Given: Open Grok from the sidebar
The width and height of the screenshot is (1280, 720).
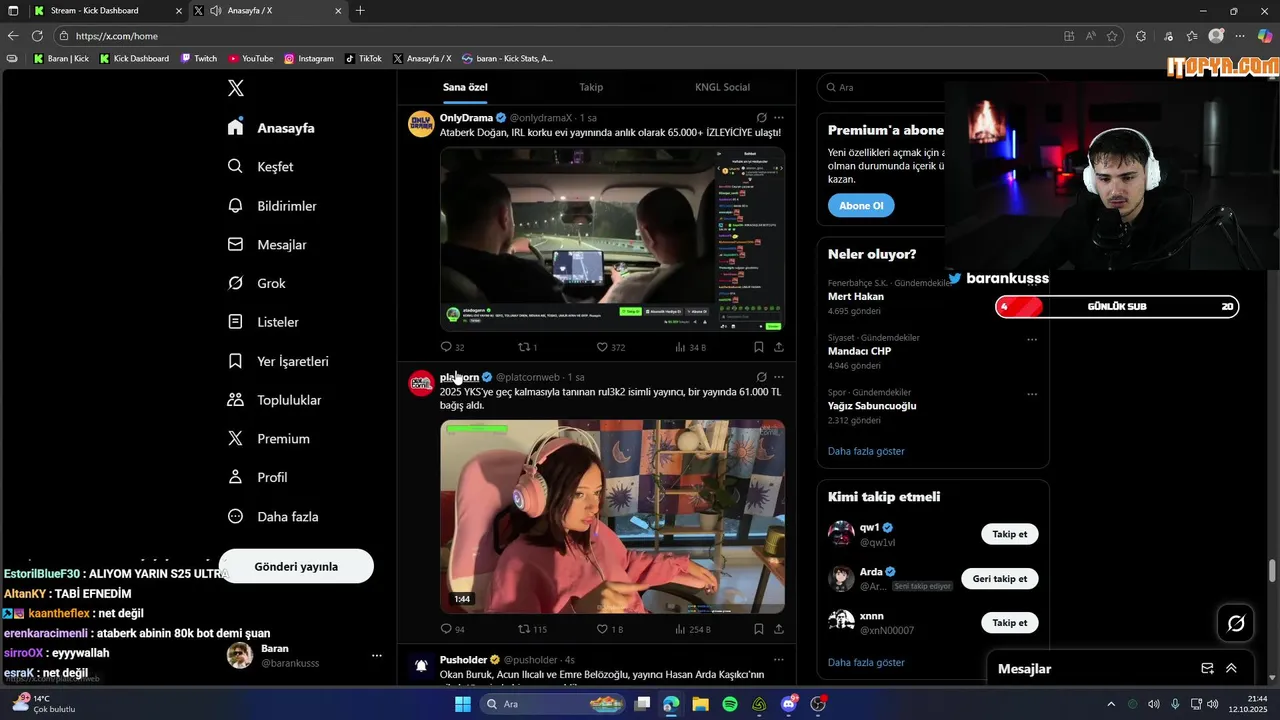Looking at the screenshot, I should (257, 284).
